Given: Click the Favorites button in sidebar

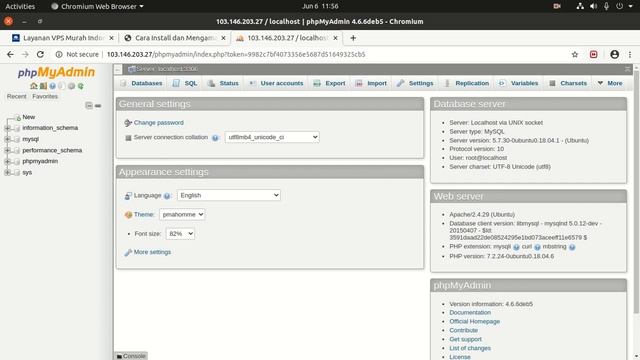Looking at the screenshot, I should coord(45,96).
